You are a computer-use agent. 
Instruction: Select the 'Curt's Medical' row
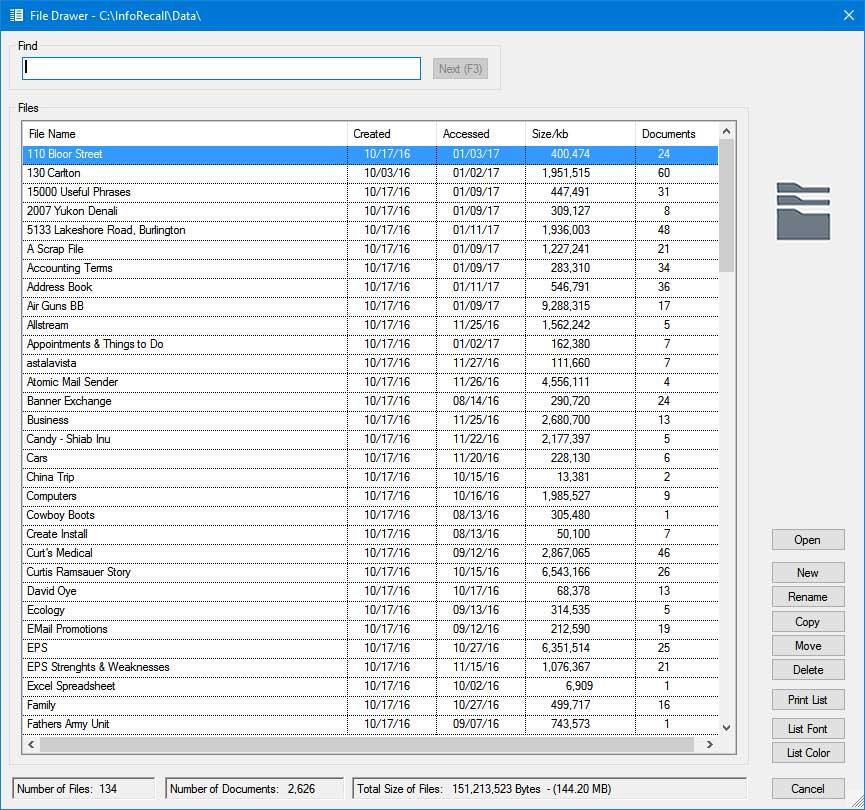[x=370, y=553]
